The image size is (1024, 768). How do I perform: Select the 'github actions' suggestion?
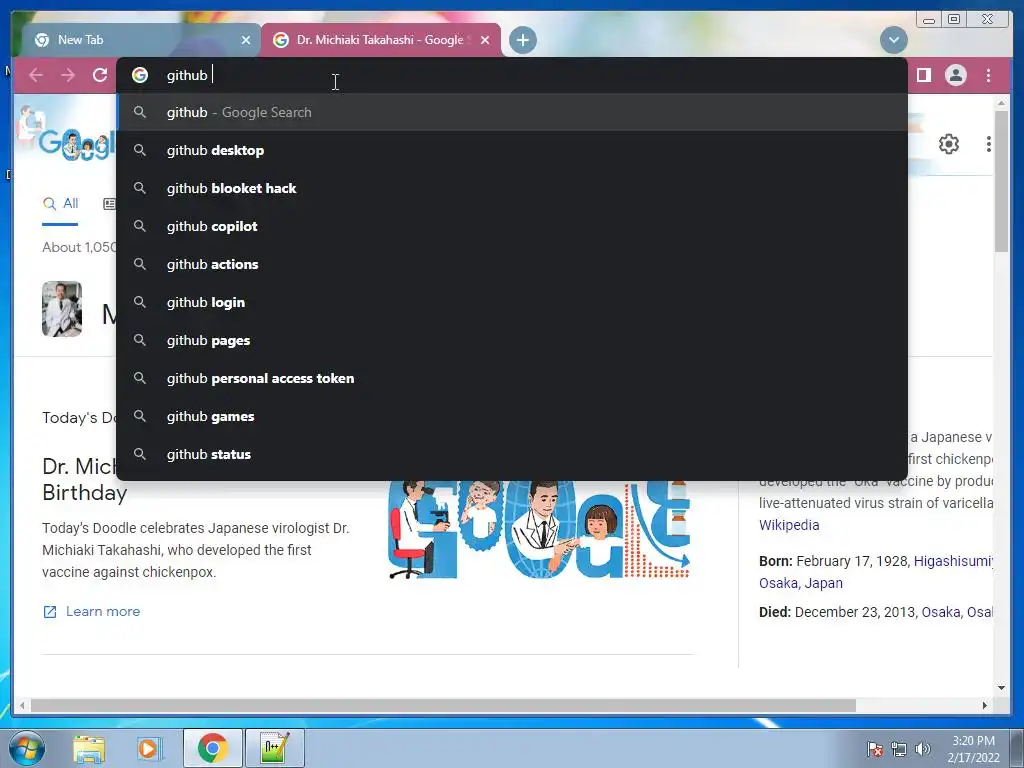[x=513, y=264]
